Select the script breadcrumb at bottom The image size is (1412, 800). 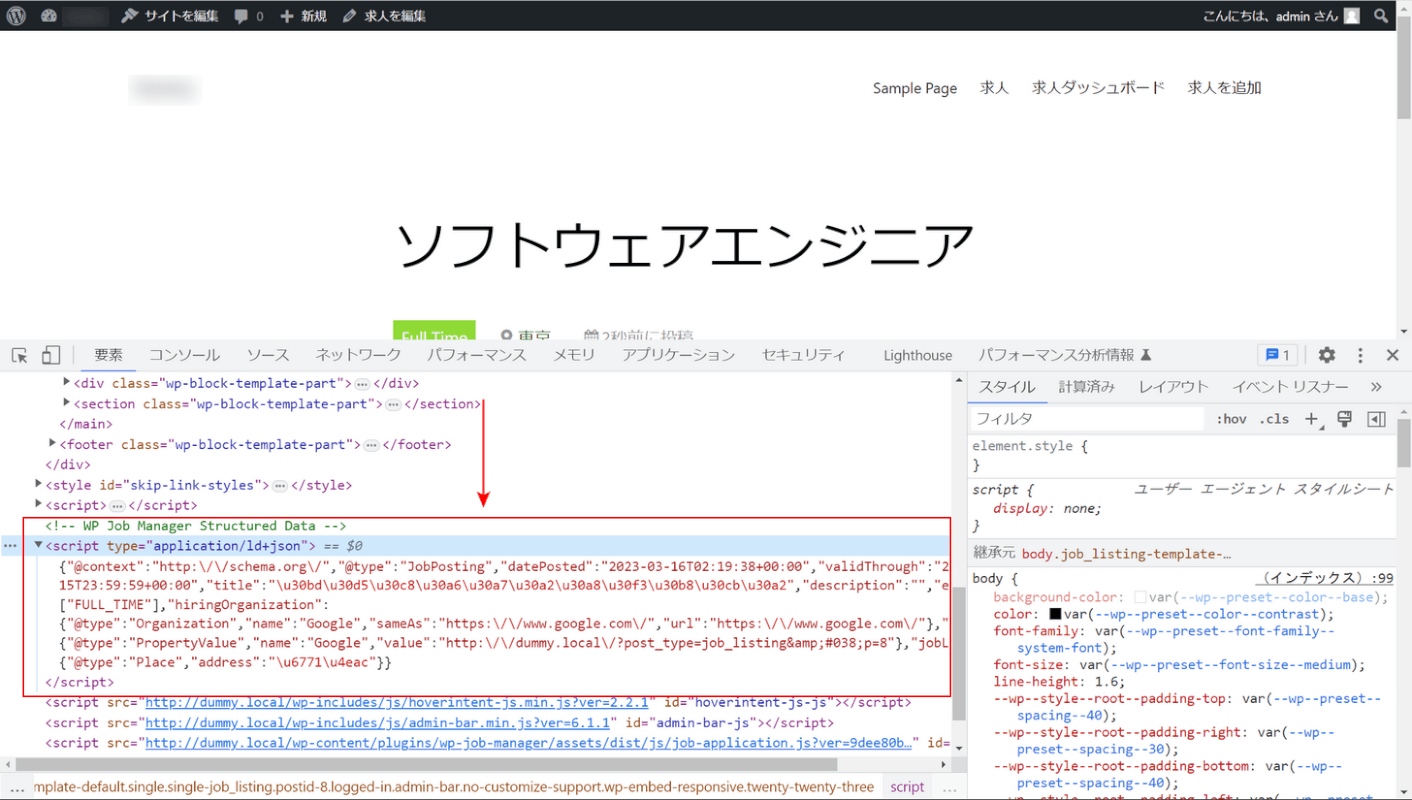coord(907,787)
